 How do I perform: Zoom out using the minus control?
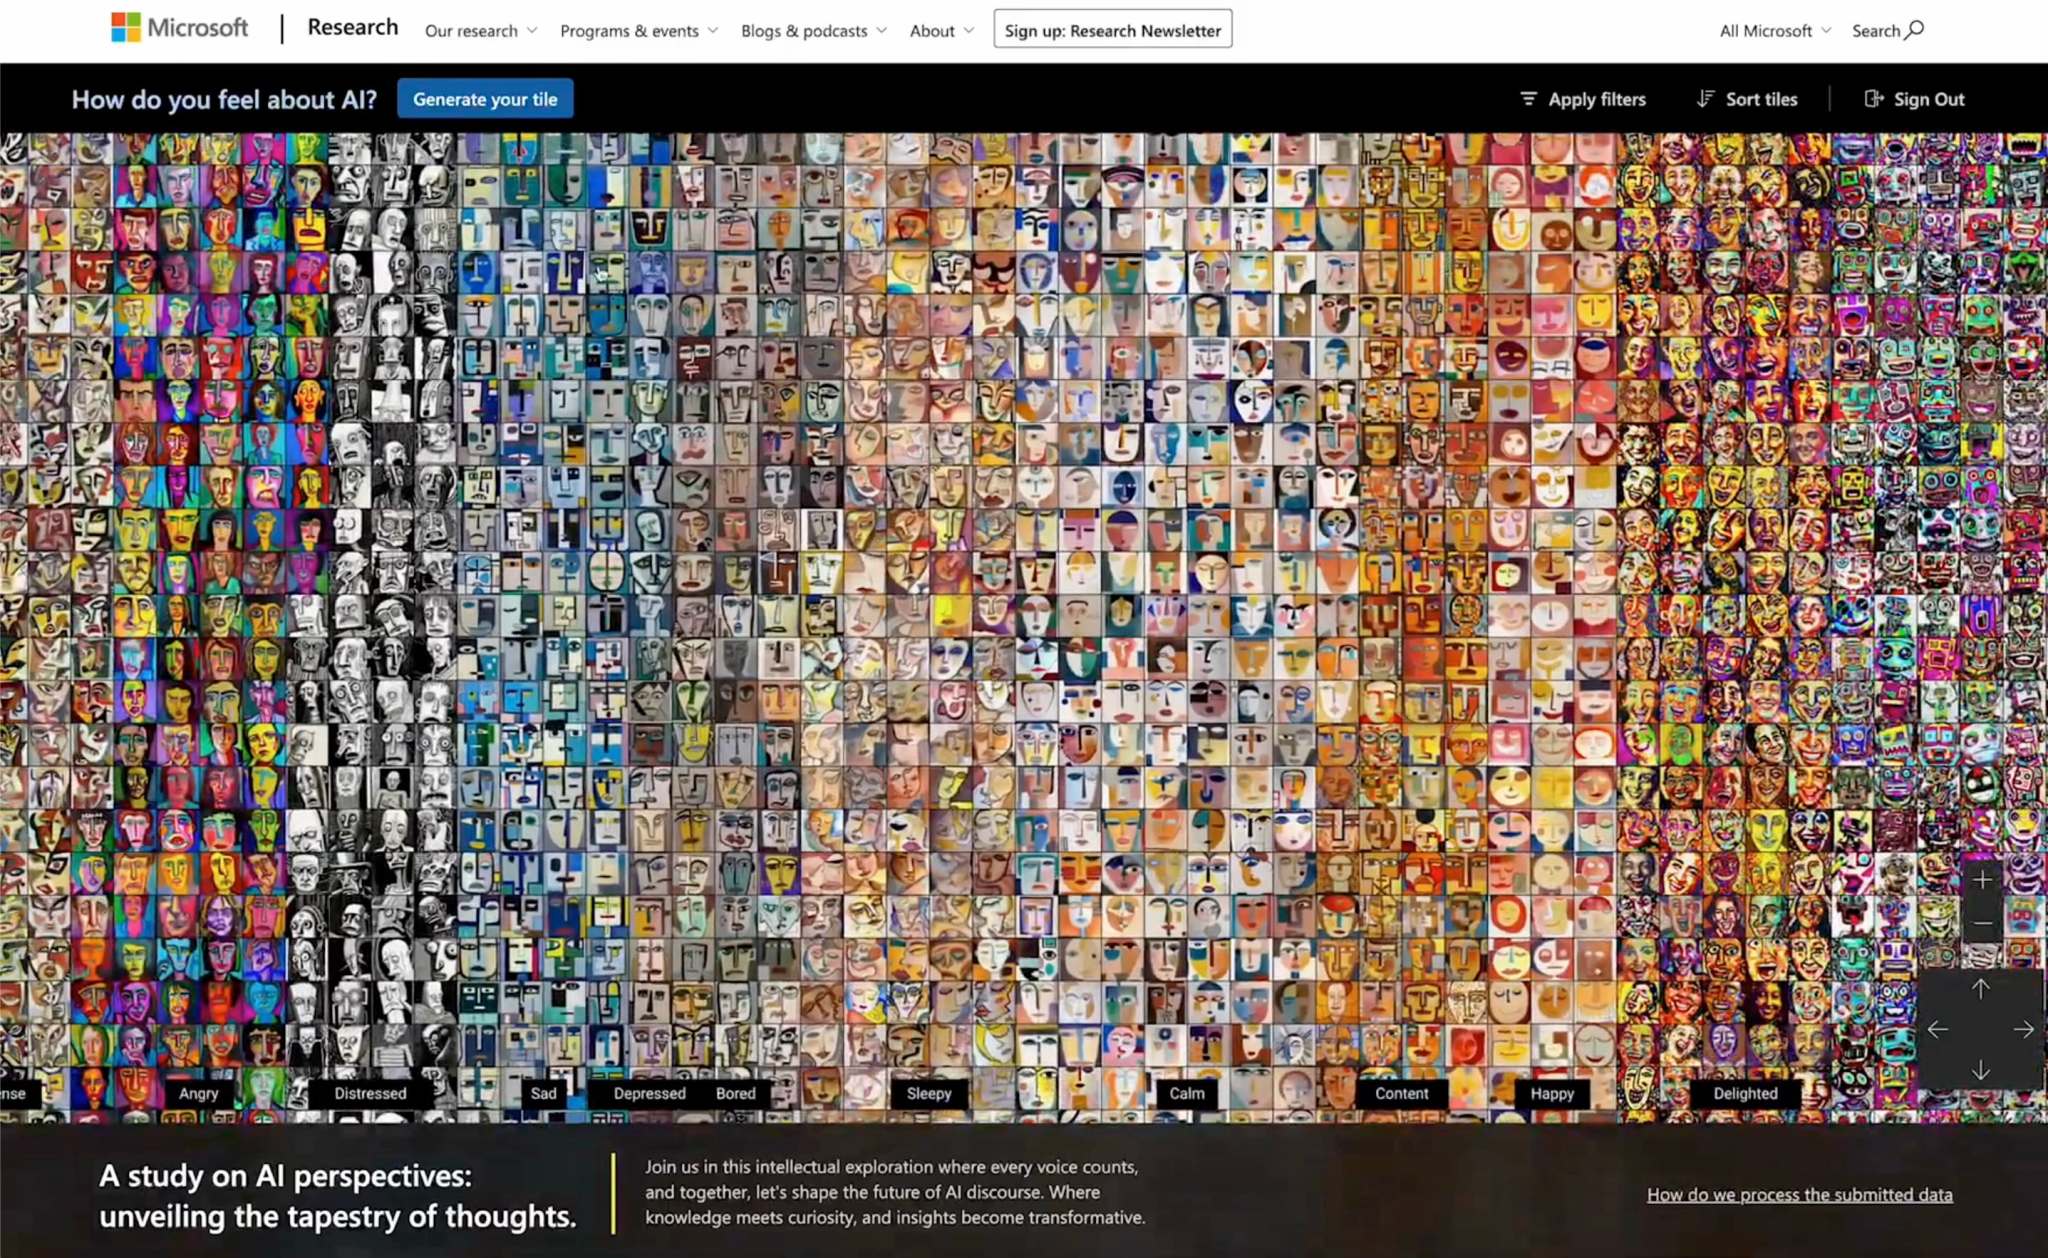click(1983, 923)
